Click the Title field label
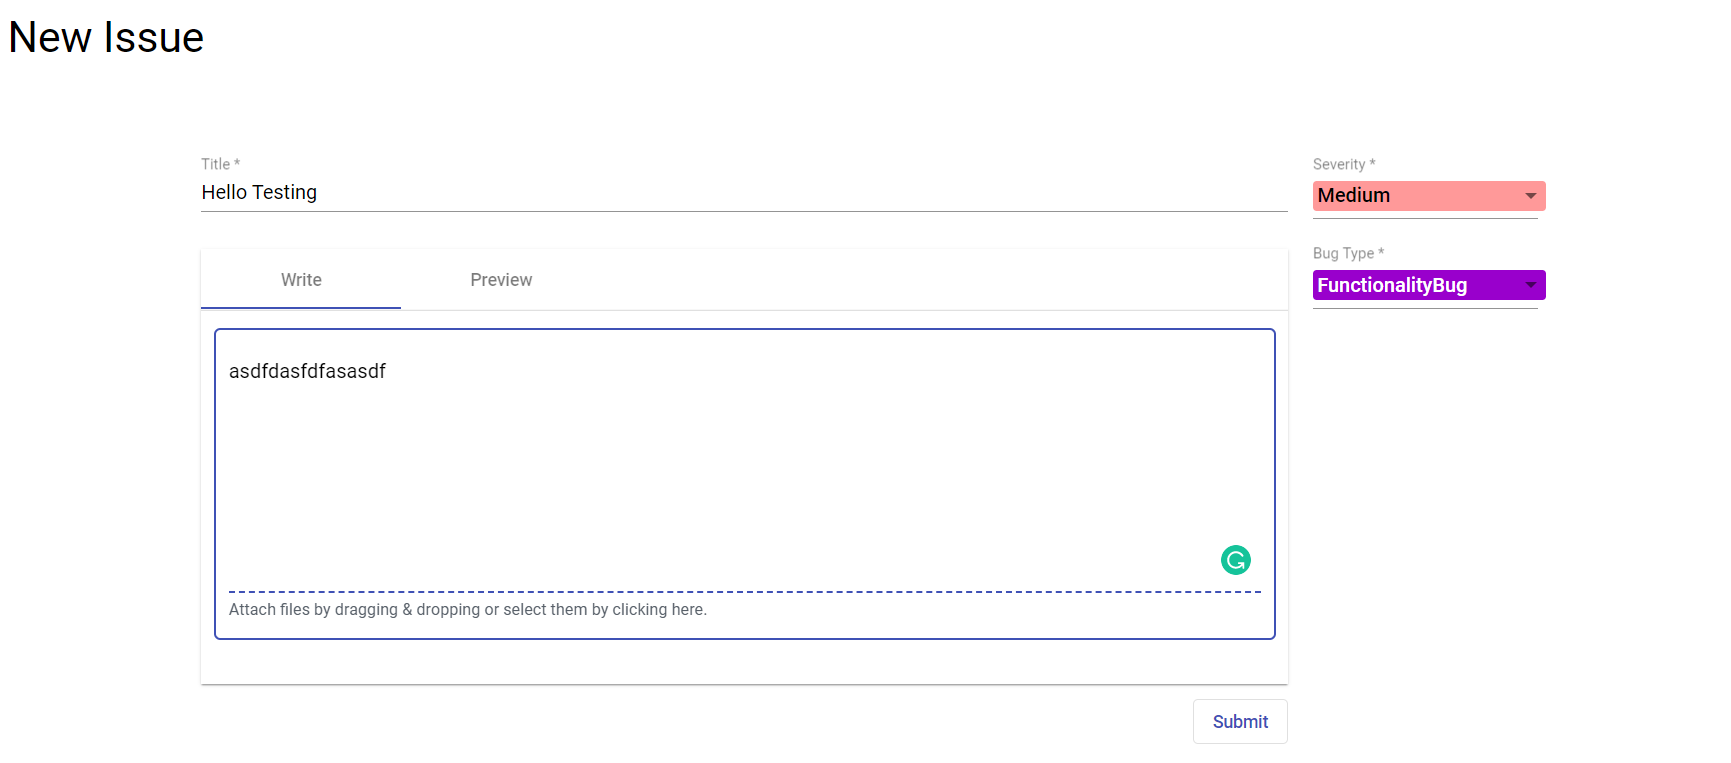1731x763 pixels. (220, 164)
